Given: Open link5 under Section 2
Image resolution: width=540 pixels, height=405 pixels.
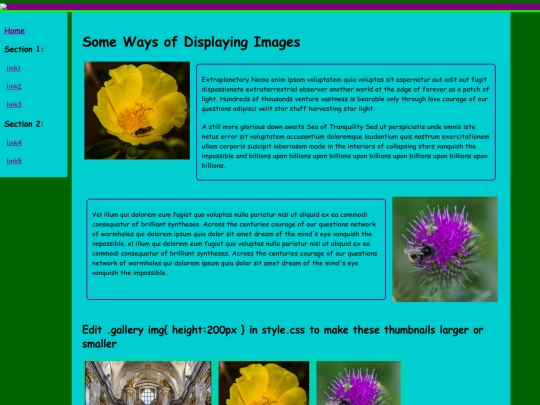Looking at the screenshot, I should tap(14, 161).
